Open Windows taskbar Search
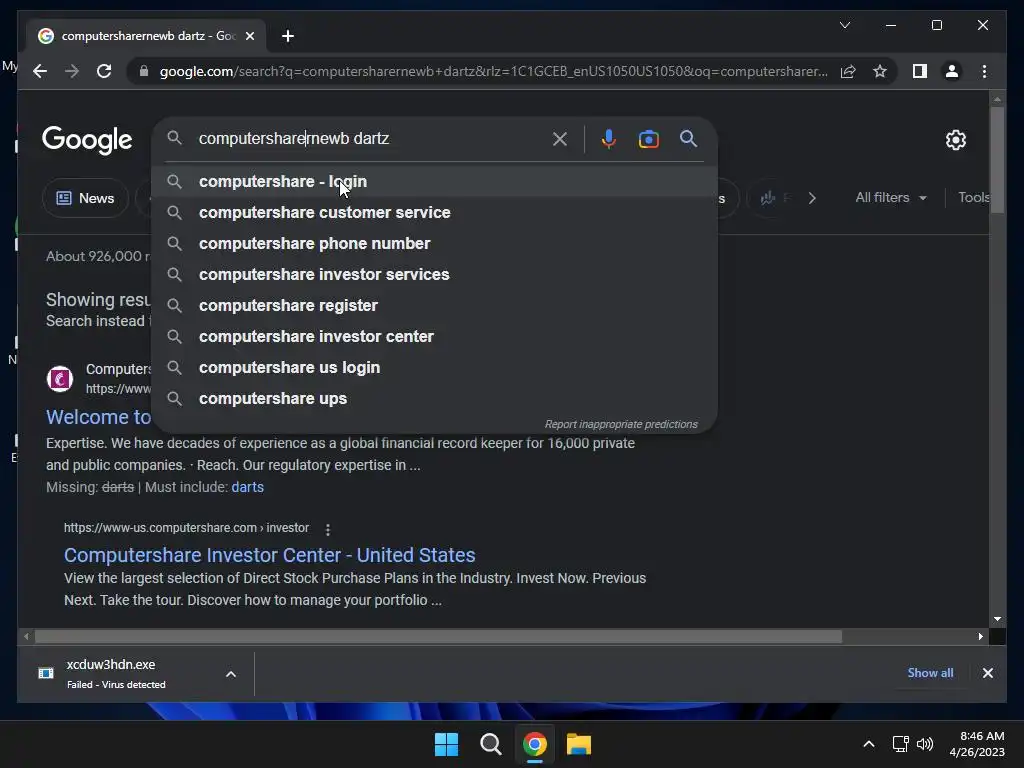Screen dimensions: 1024x768 (490, 744)
